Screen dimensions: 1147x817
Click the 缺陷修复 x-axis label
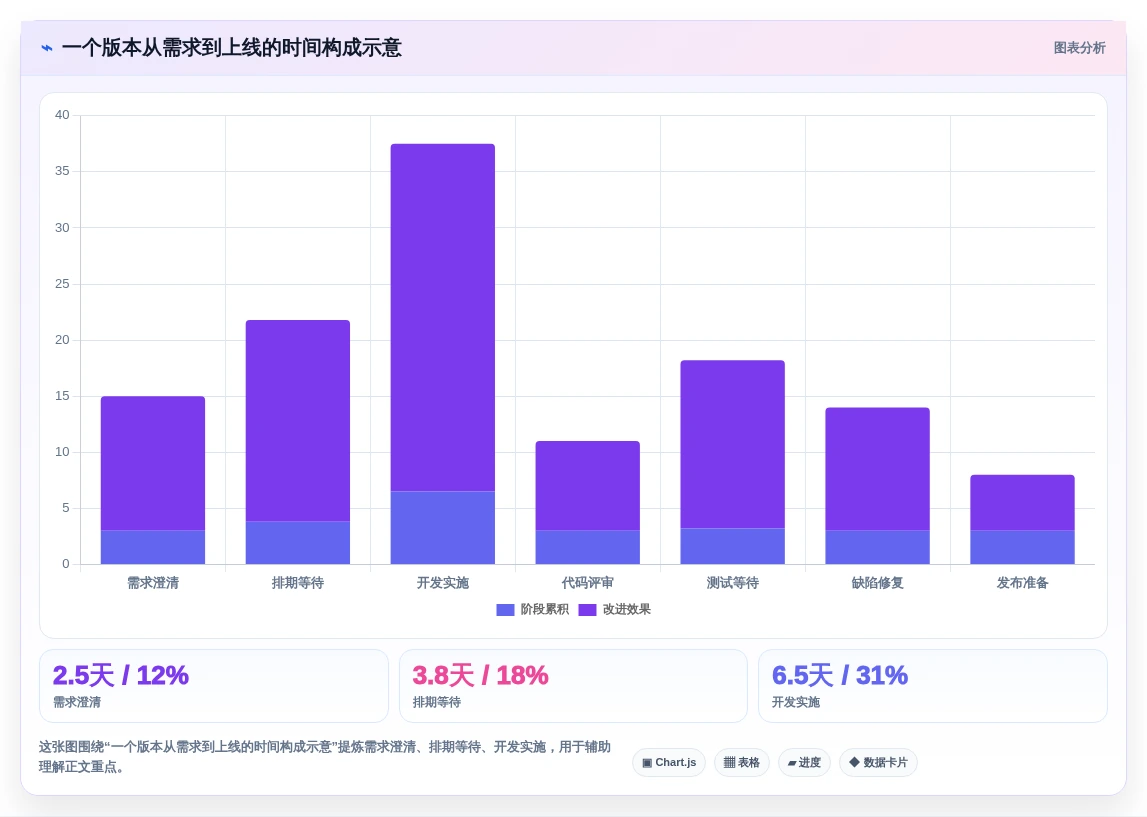[877, 583]
